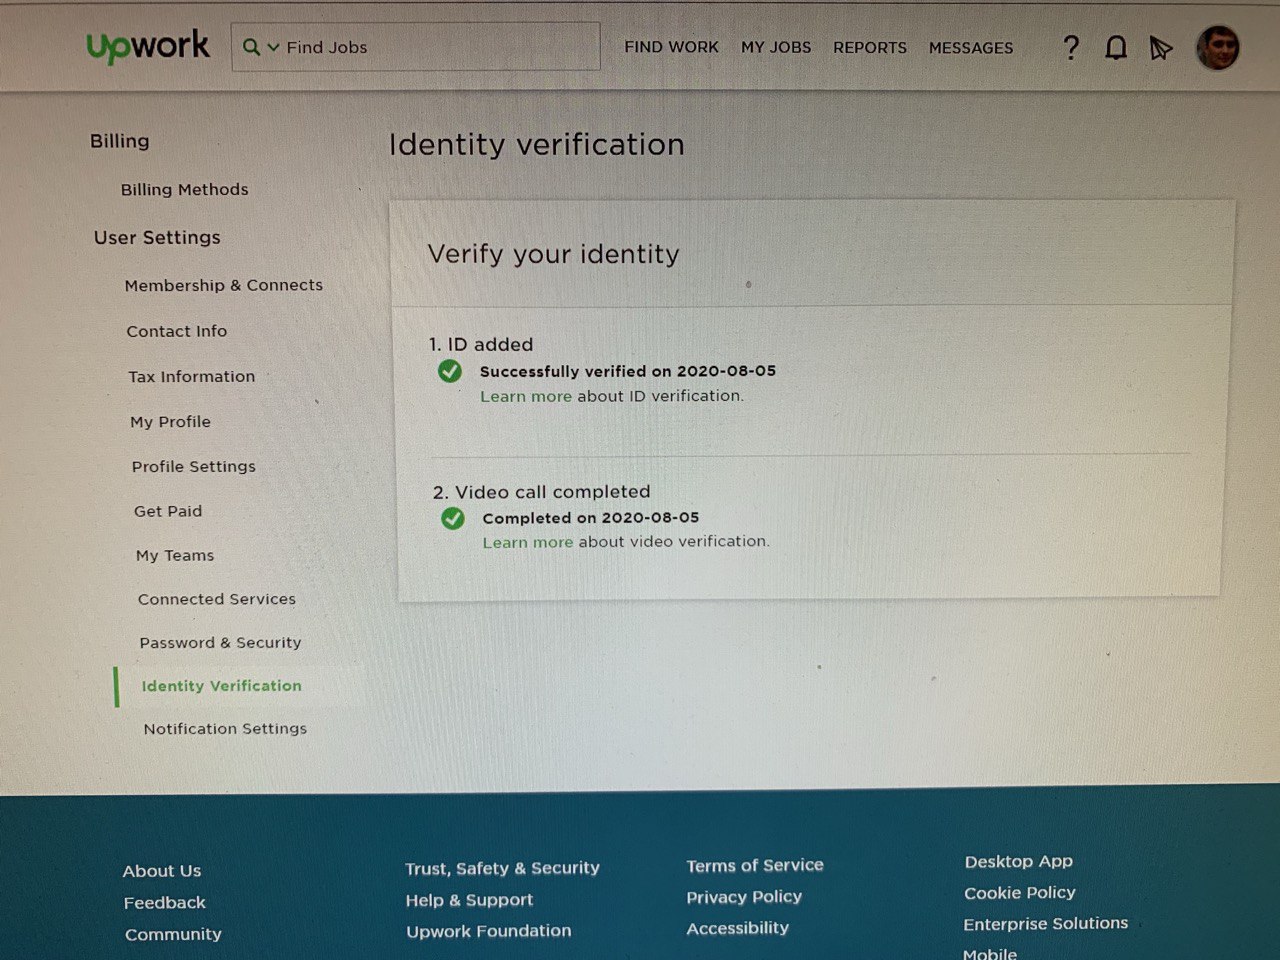Open Community footer link
Screen dimensions: 1280x960
click(173, 934)
